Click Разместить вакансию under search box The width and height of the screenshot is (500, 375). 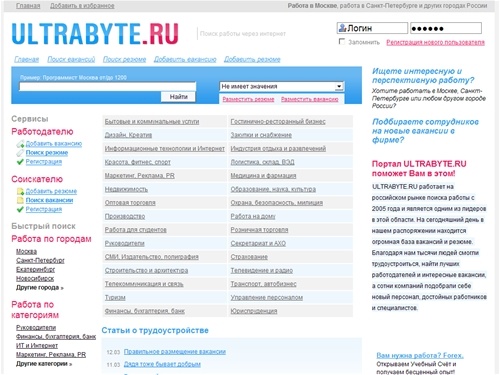310,99
